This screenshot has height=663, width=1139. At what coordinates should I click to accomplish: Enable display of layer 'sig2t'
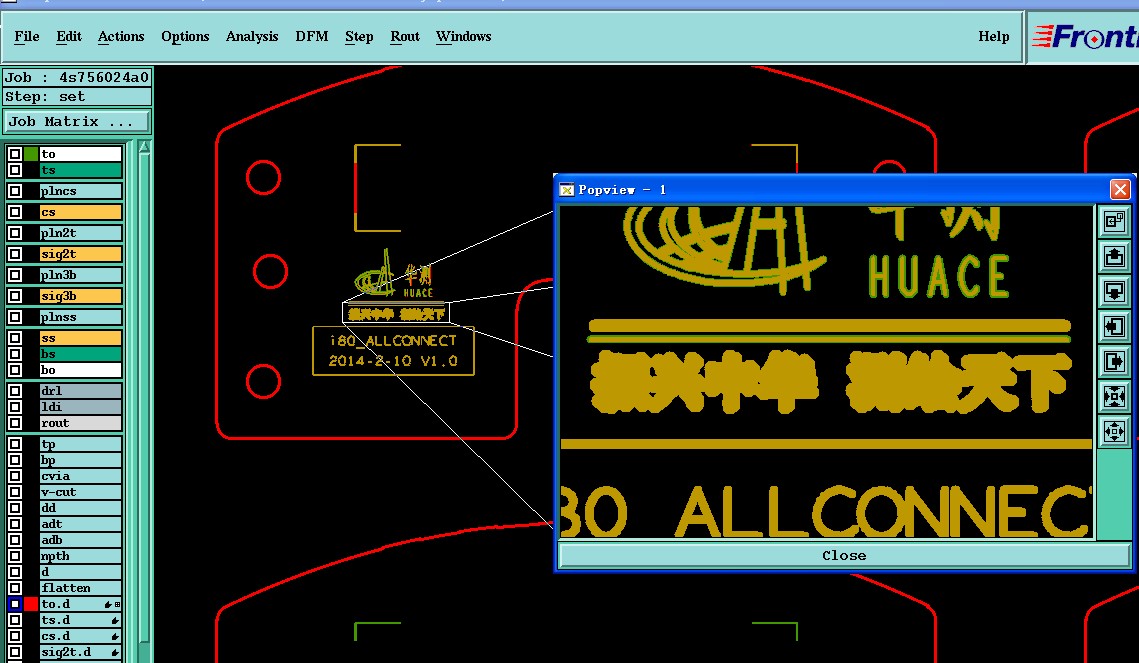click(15, 254)
